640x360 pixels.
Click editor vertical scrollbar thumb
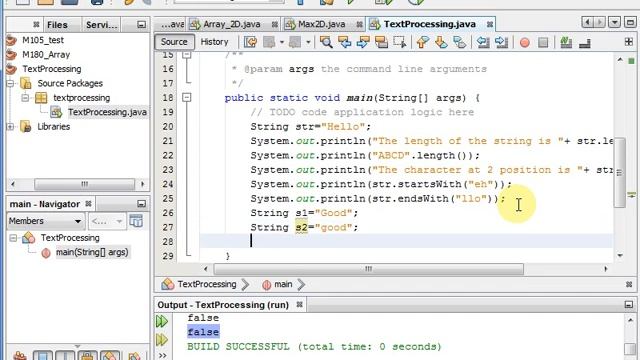620,173
